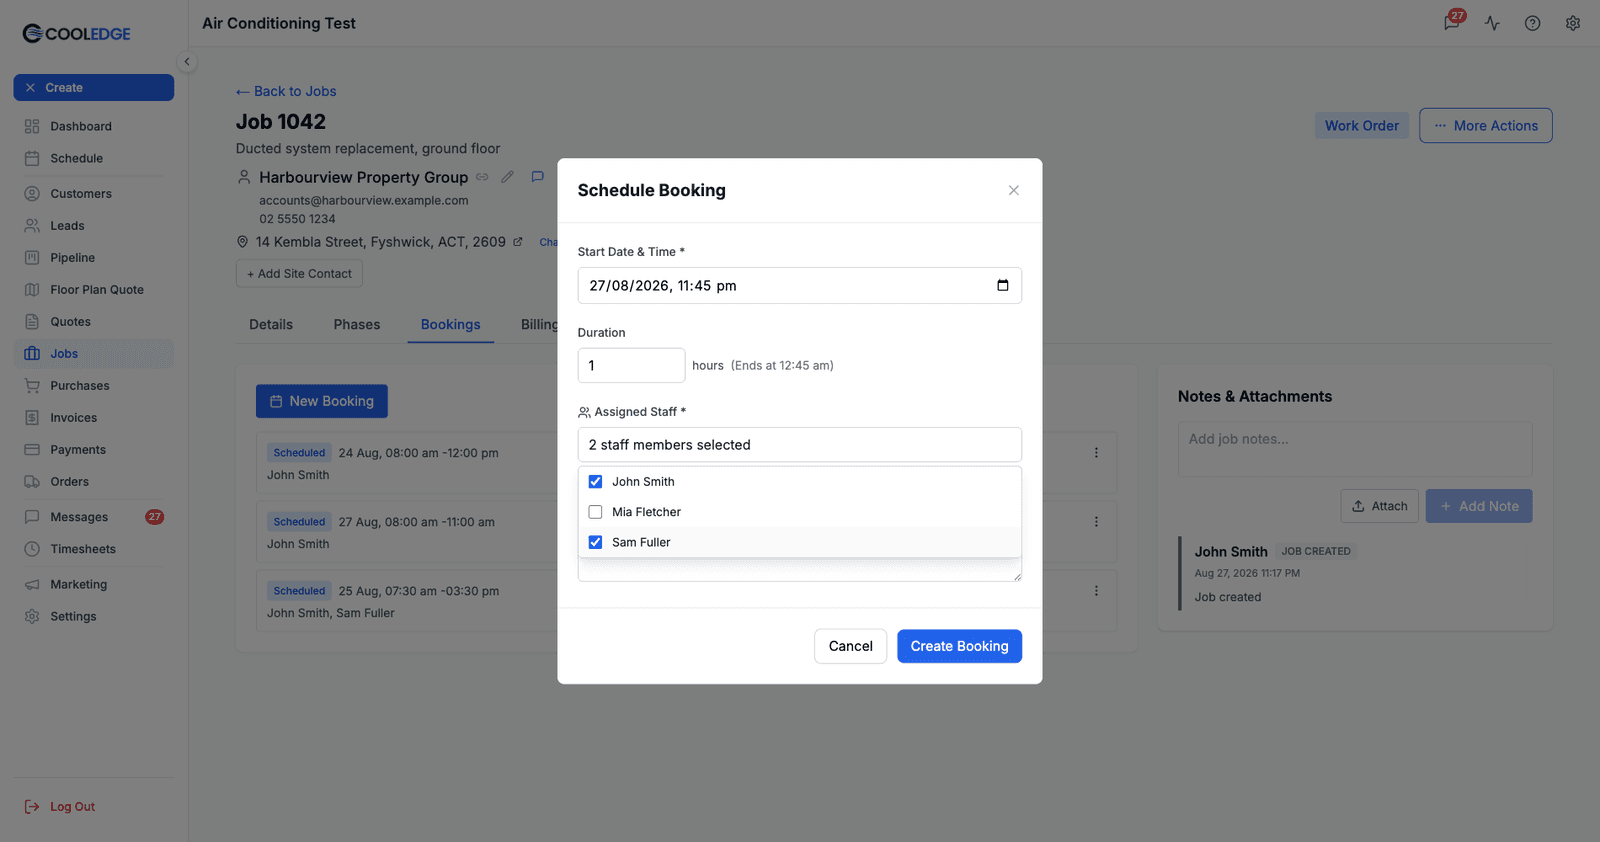1600x842 pixels.
Task: Open options menu for the 25 Aug booking
Action: pos(1096,591)
